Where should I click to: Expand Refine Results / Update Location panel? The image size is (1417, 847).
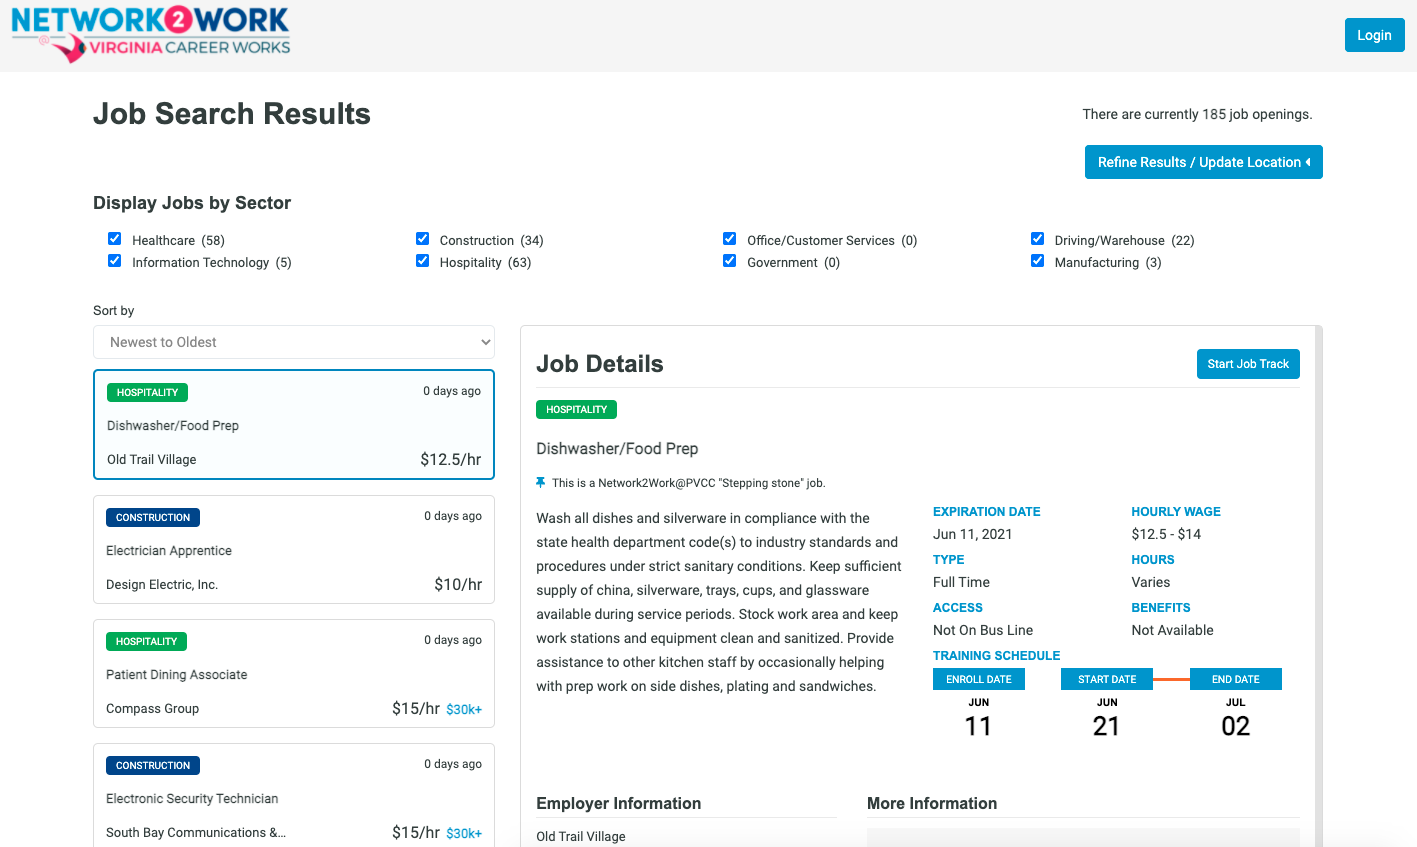tap(1203, 162)
